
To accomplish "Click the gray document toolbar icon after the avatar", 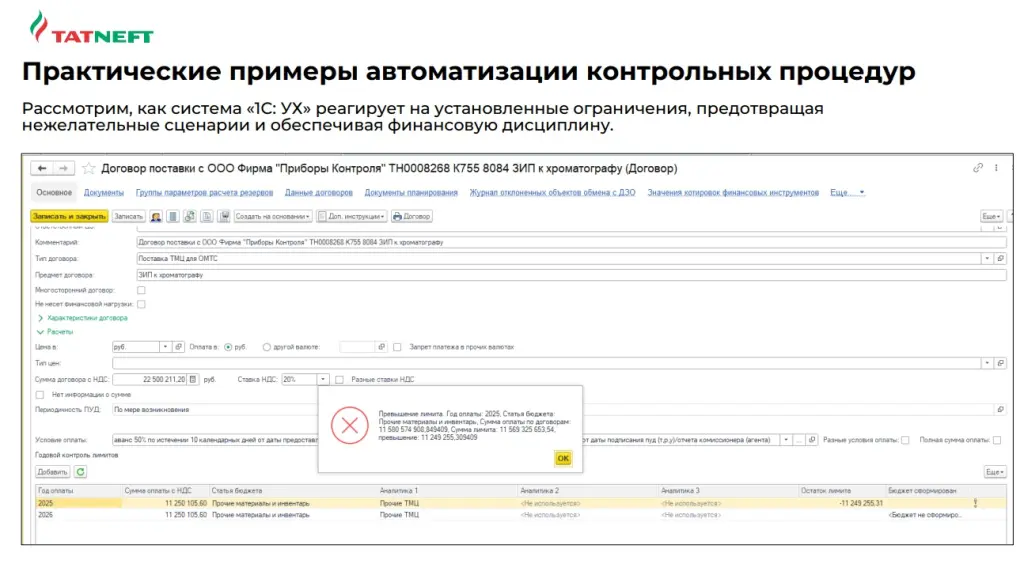I will point(172,216).
